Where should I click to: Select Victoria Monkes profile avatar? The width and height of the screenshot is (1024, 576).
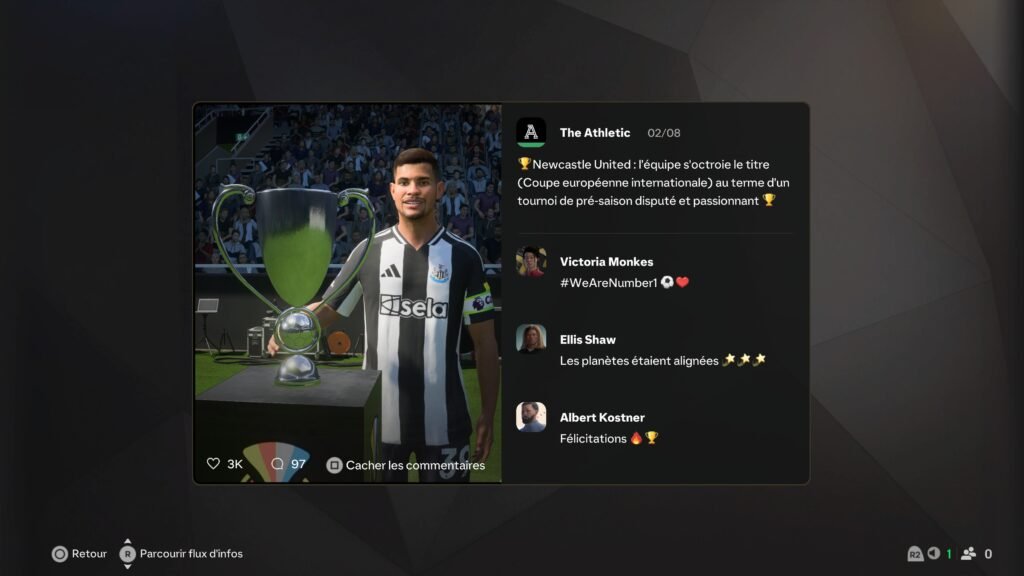click(x=531, y=261)
